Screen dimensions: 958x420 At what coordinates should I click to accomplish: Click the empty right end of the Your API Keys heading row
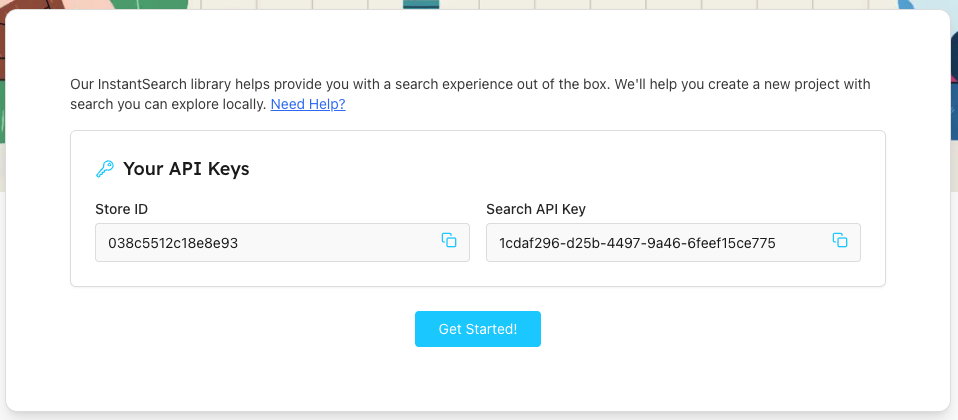[700, 169]
